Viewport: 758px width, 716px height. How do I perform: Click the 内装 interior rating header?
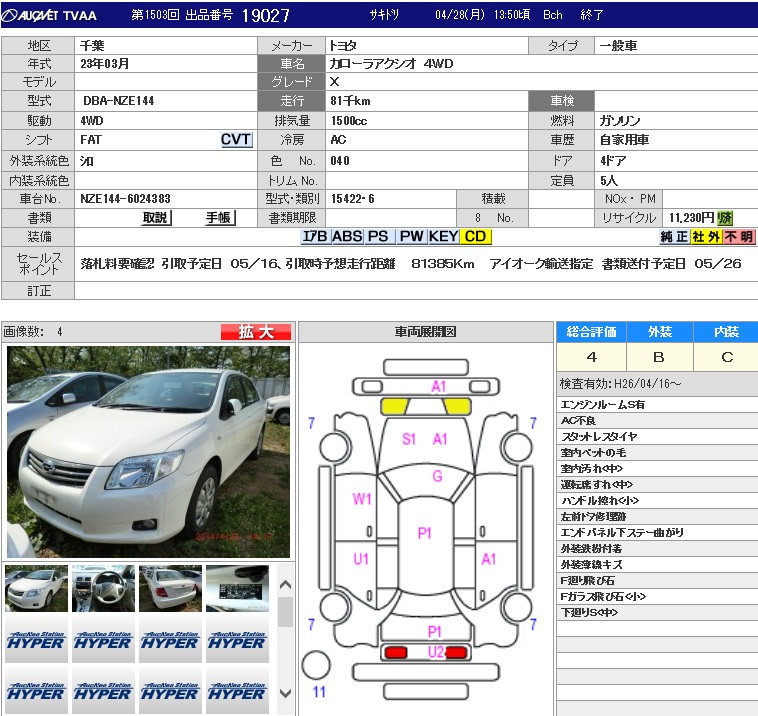[x=726, y=332]
